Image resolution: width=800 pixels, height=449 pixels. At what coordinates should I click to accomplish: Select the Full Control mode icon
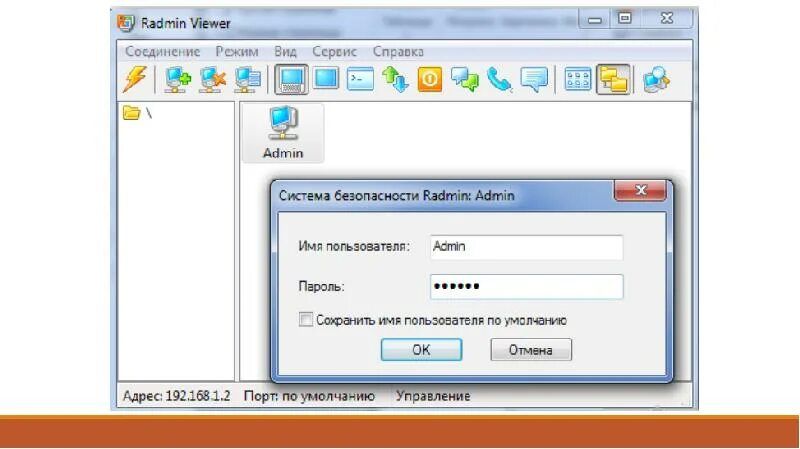click(291, 79)
